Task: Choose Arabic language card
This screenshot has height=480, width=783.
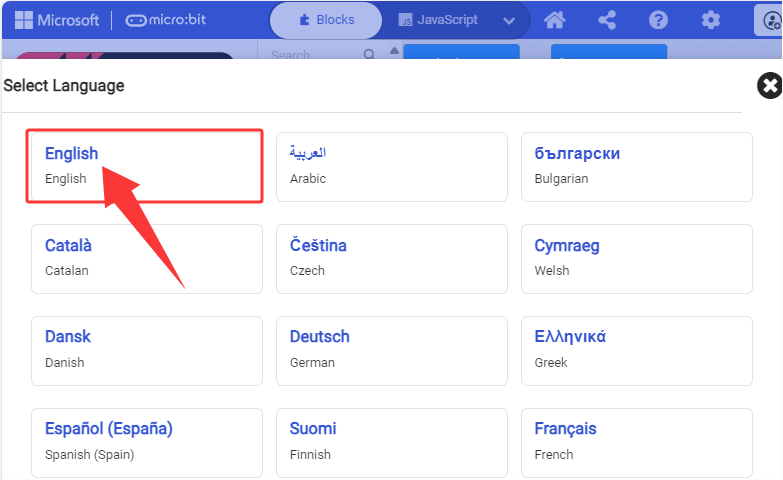Action: (x=392, y=167)
